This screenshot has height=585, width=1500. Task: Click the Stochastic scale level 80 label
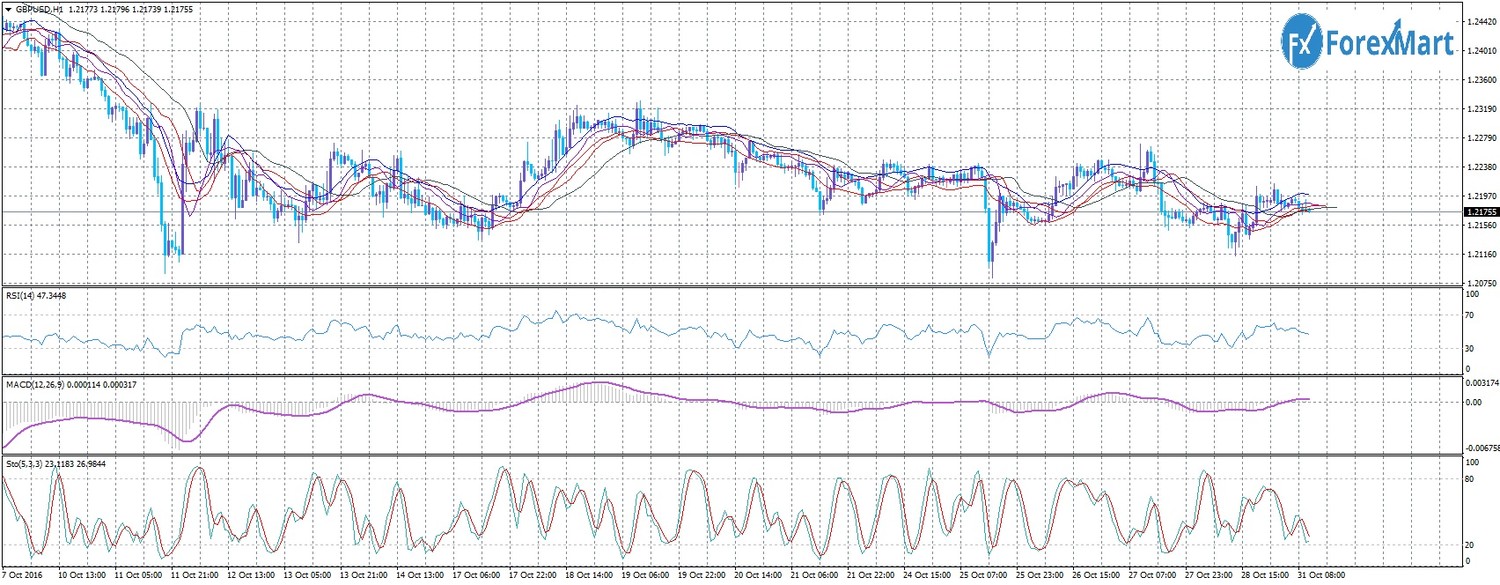(1471, 480)
